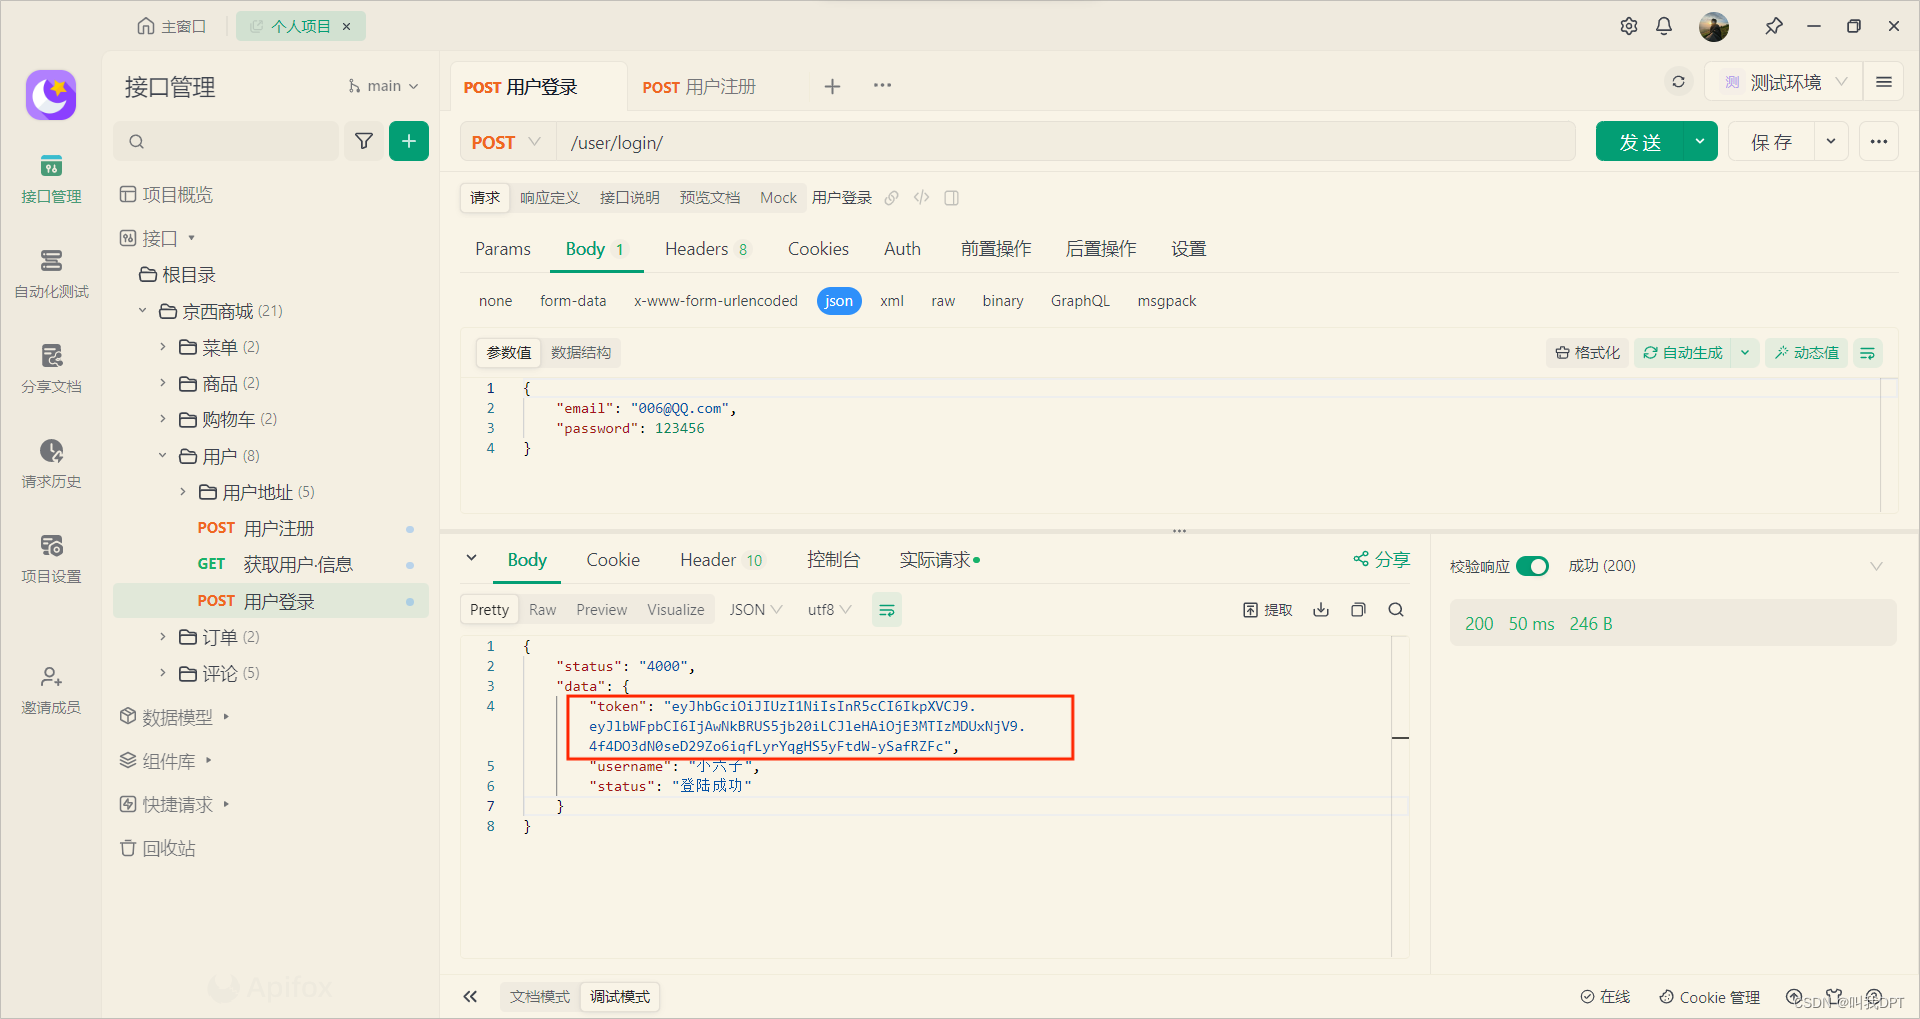1920x1019 pixels.
Task: Open a new request tab with the plus icon
Action: [832, 86]
